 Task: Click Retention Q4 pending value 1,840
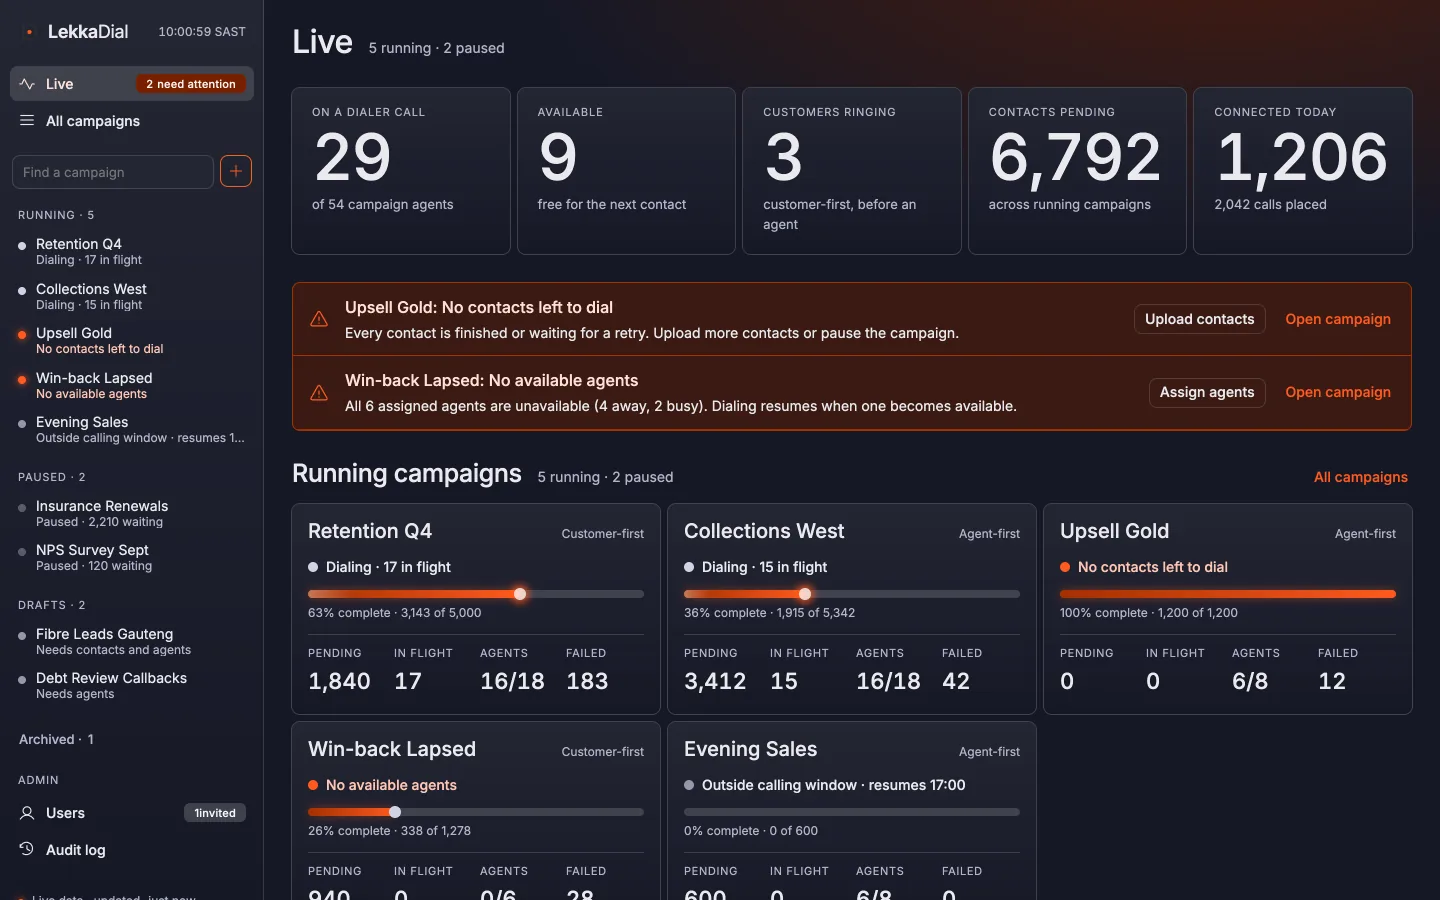(x=339, y=681)
